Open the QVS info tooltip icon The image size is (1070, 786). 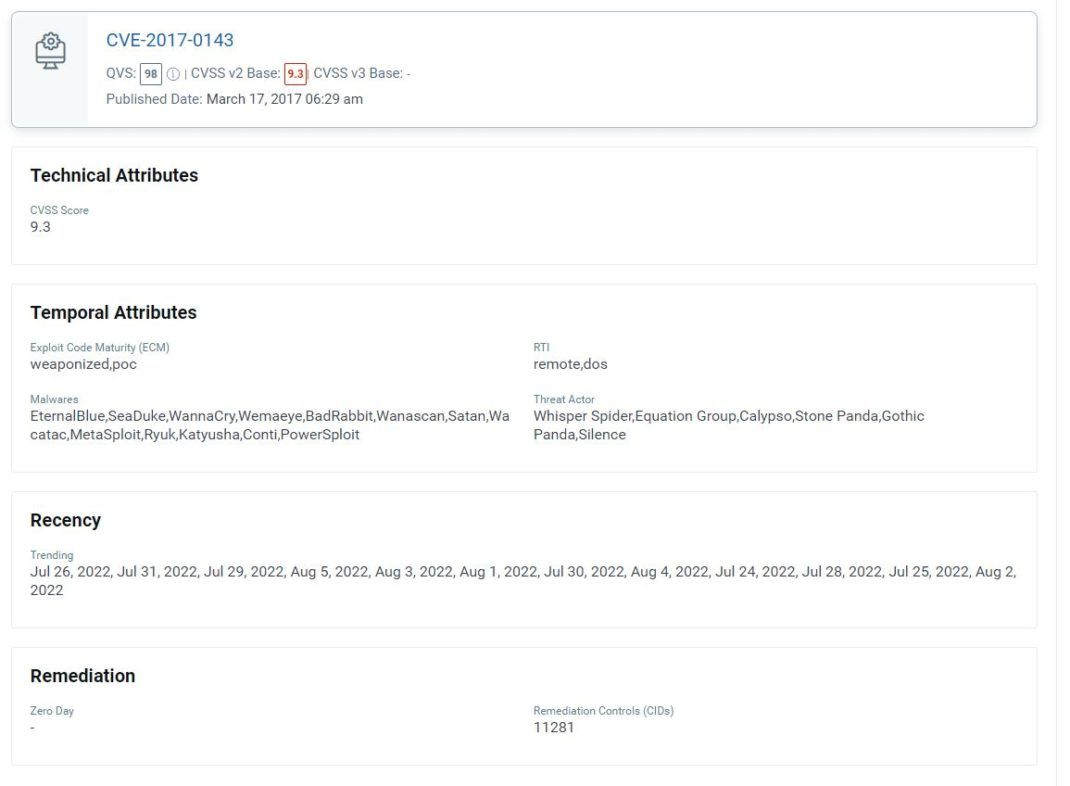pyautogui.click(x=172, y=72)
